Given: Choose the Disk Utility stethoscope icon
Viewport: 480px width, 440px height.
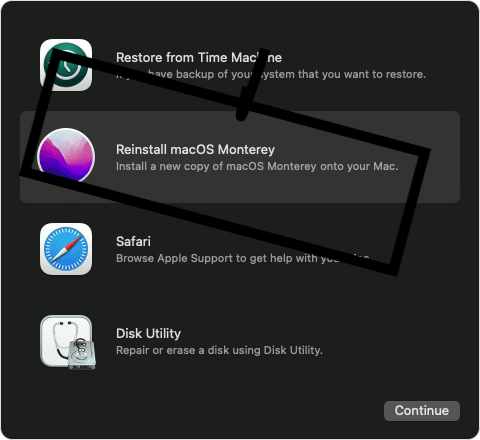Looking at the screenshot, I should pyautogui.click(x=68, y=342).
